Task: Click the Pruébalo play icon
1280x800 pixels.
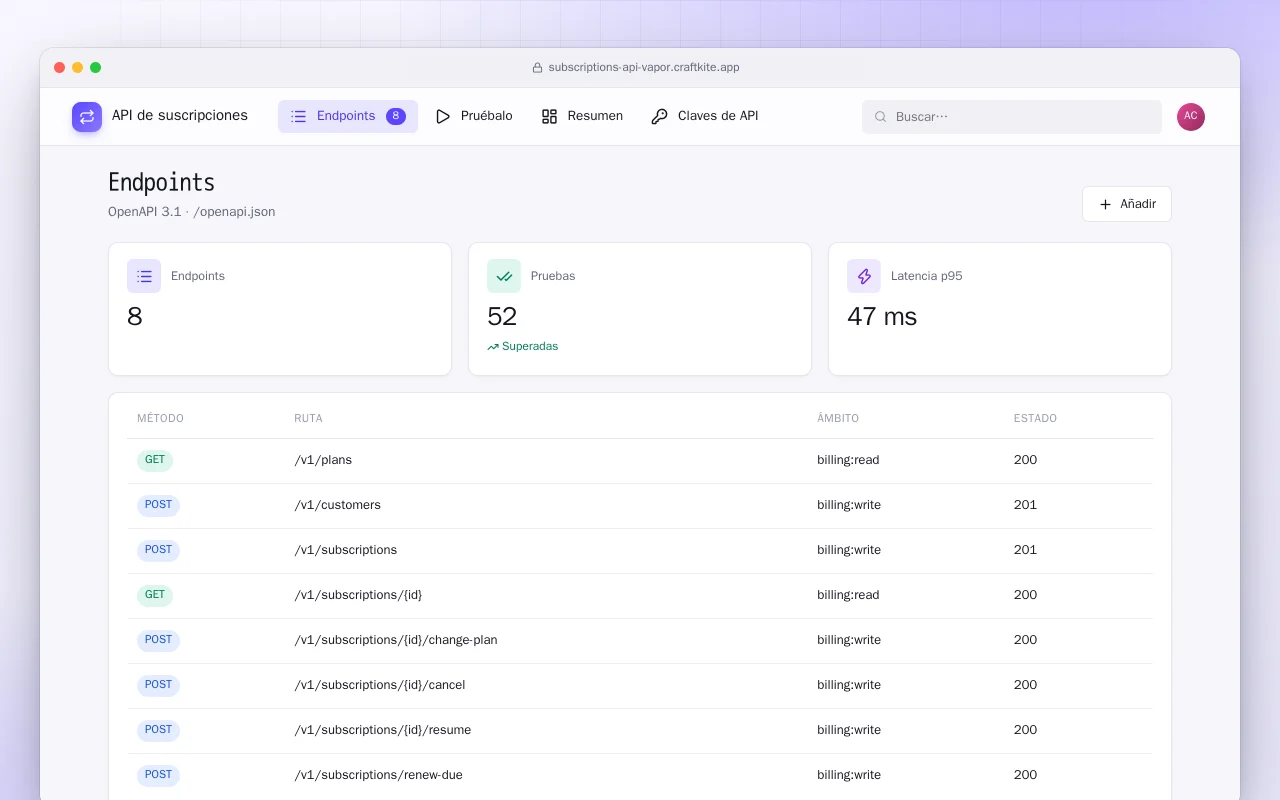Action: click(443, 116)
